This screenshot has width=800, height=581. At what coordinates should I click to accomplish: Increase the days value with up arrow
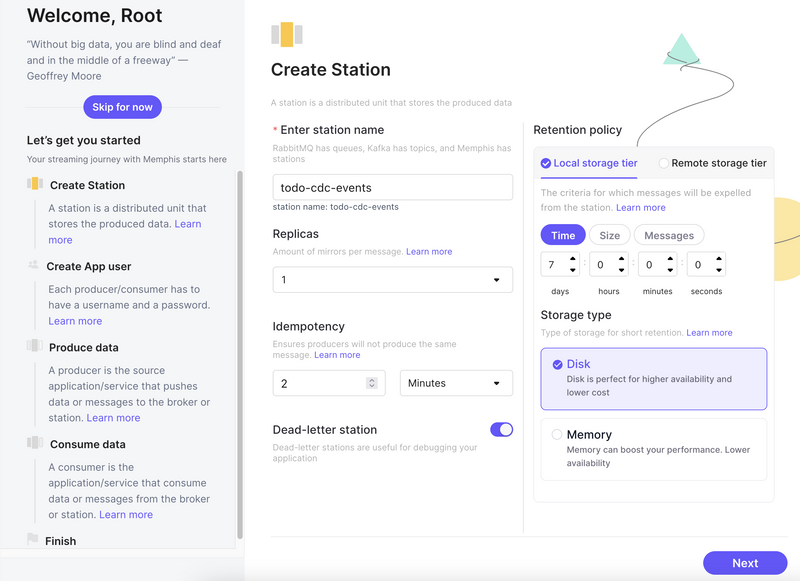click(x=573, y=259)
